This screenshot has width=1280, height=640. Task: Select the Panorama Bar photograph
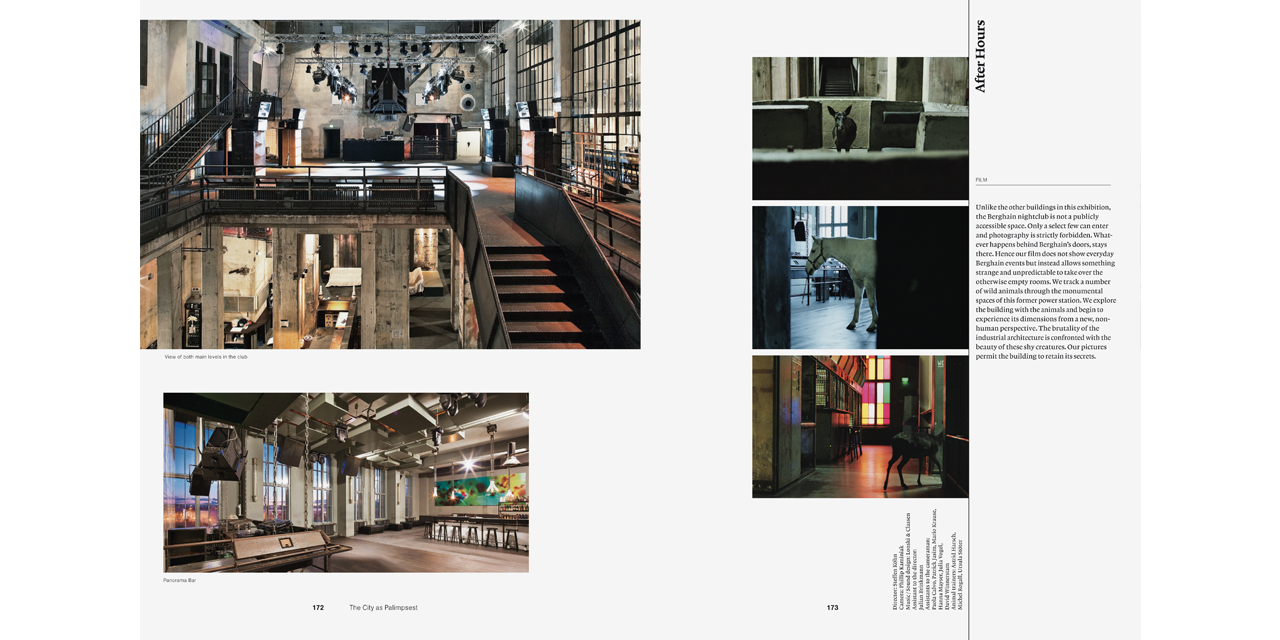pyautogui.click(x=345, y=482)
